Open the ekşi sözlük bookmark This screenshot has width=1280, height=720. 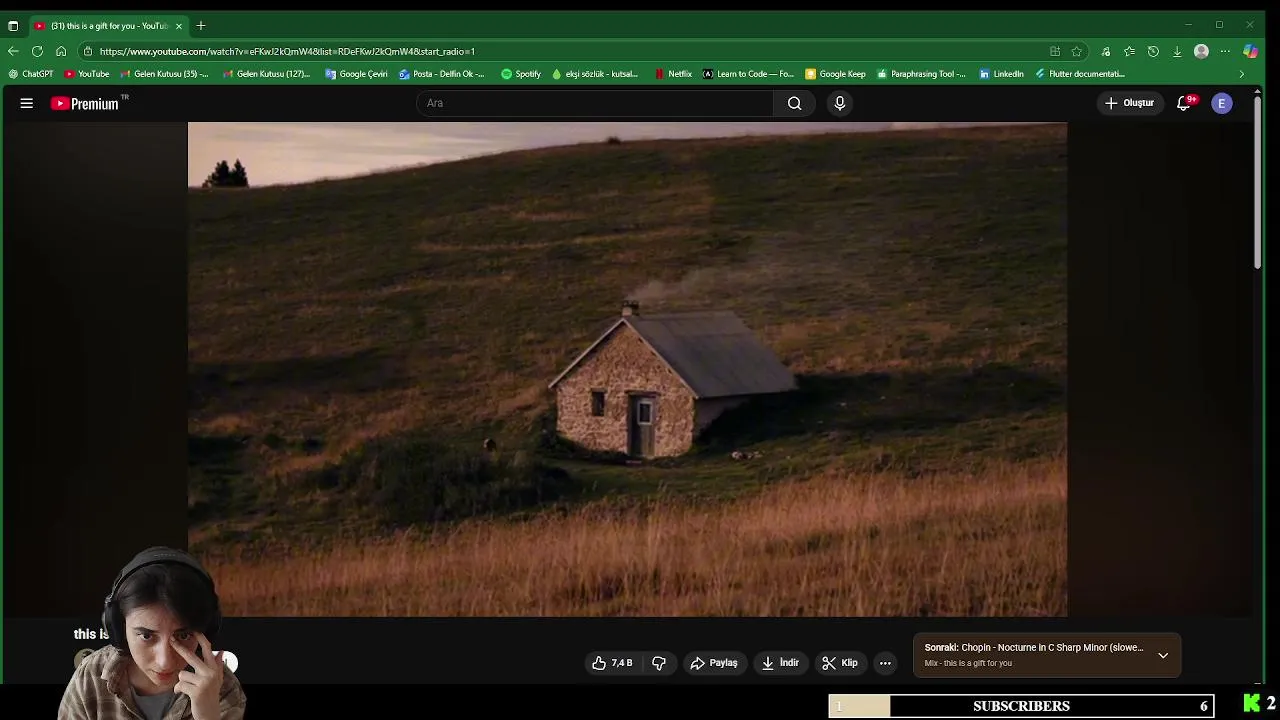click(x=595, y=74)
